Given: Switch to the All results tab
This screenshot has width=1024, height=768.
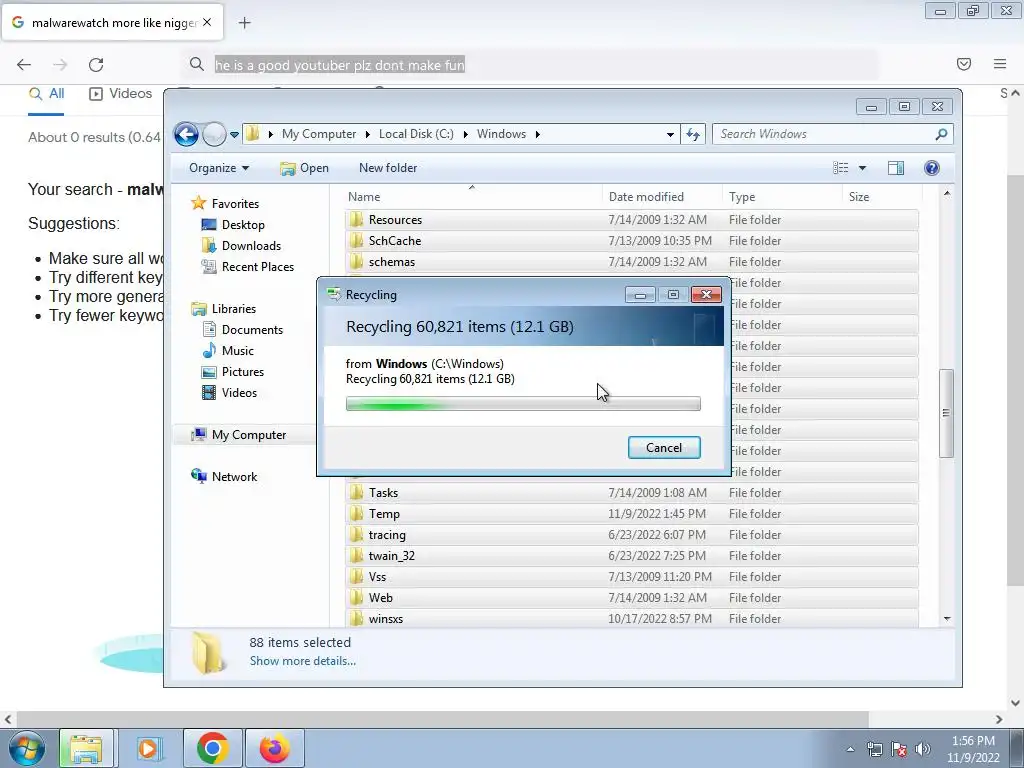Looking at the screenshot, I should coord(46,94).
